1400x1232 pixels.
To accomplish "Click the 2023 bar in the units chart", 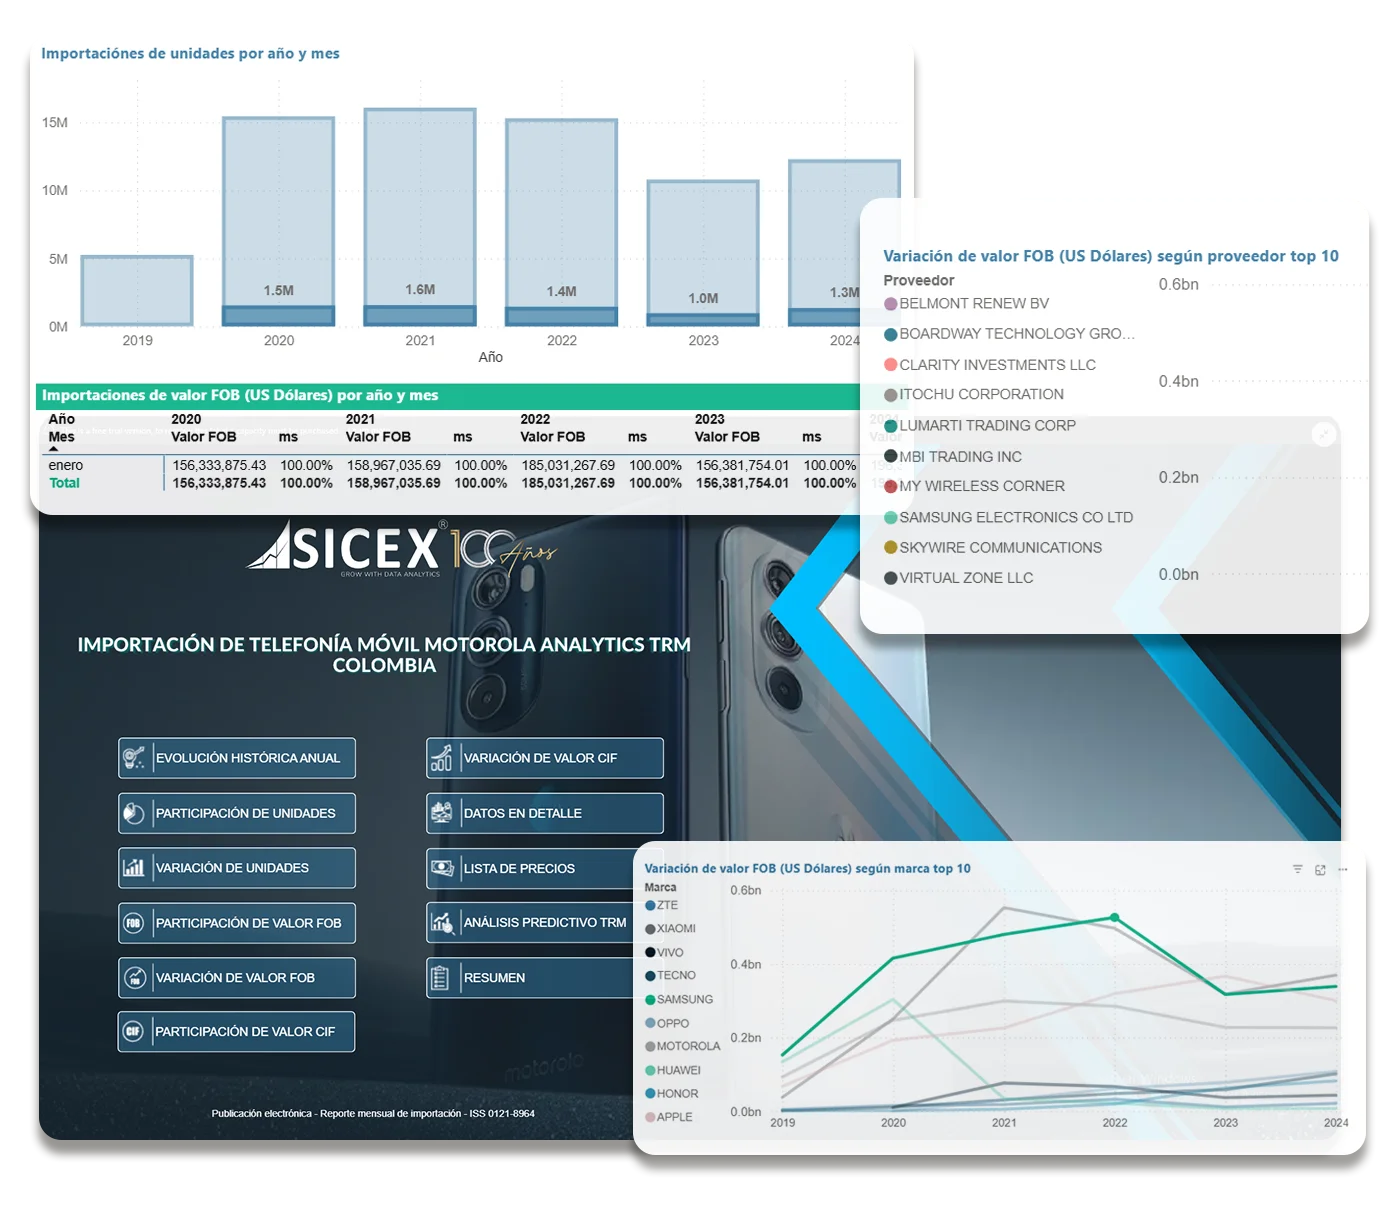I will pyautogui.click(x=703, y=253).
